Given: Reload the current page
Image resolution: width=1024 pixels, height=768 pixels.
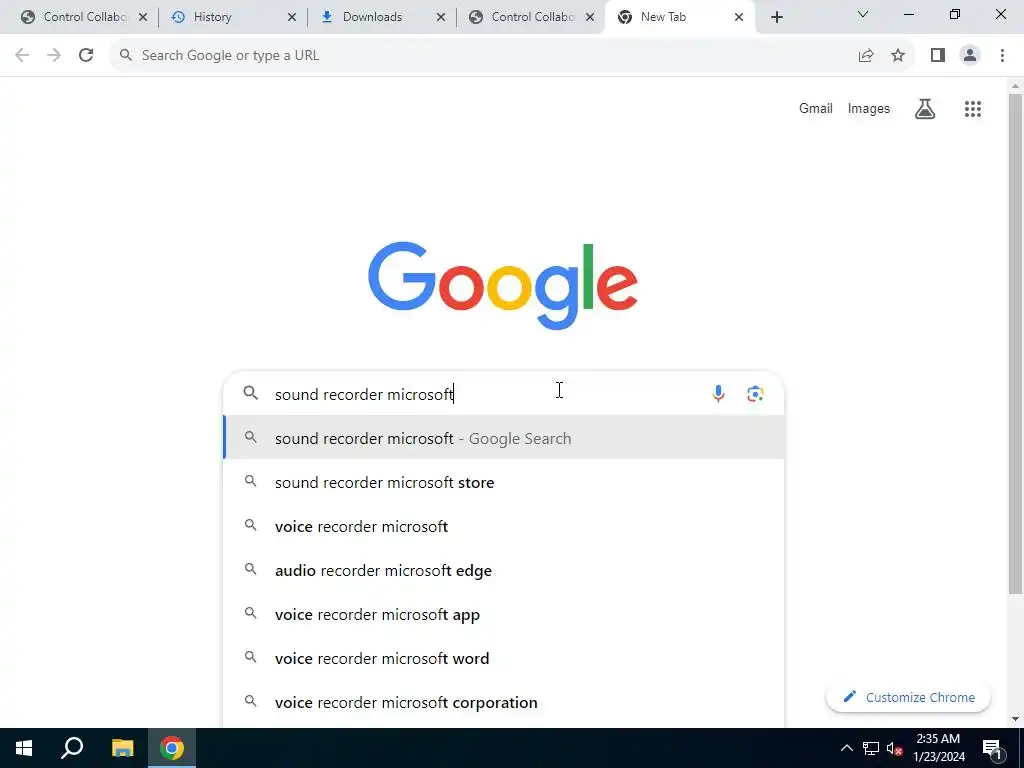Looking at the screenshot, I should (x=86, y=56).
